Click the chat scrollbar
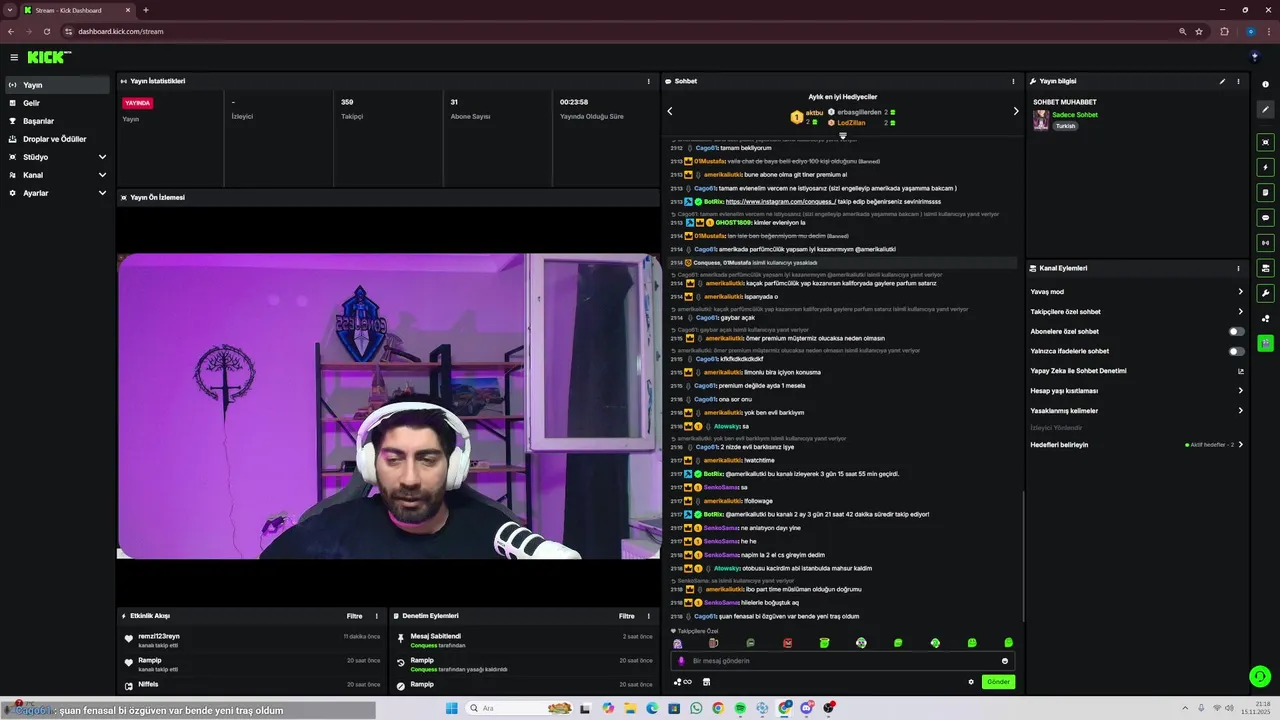1280x720 pixels. (1023, 555)
